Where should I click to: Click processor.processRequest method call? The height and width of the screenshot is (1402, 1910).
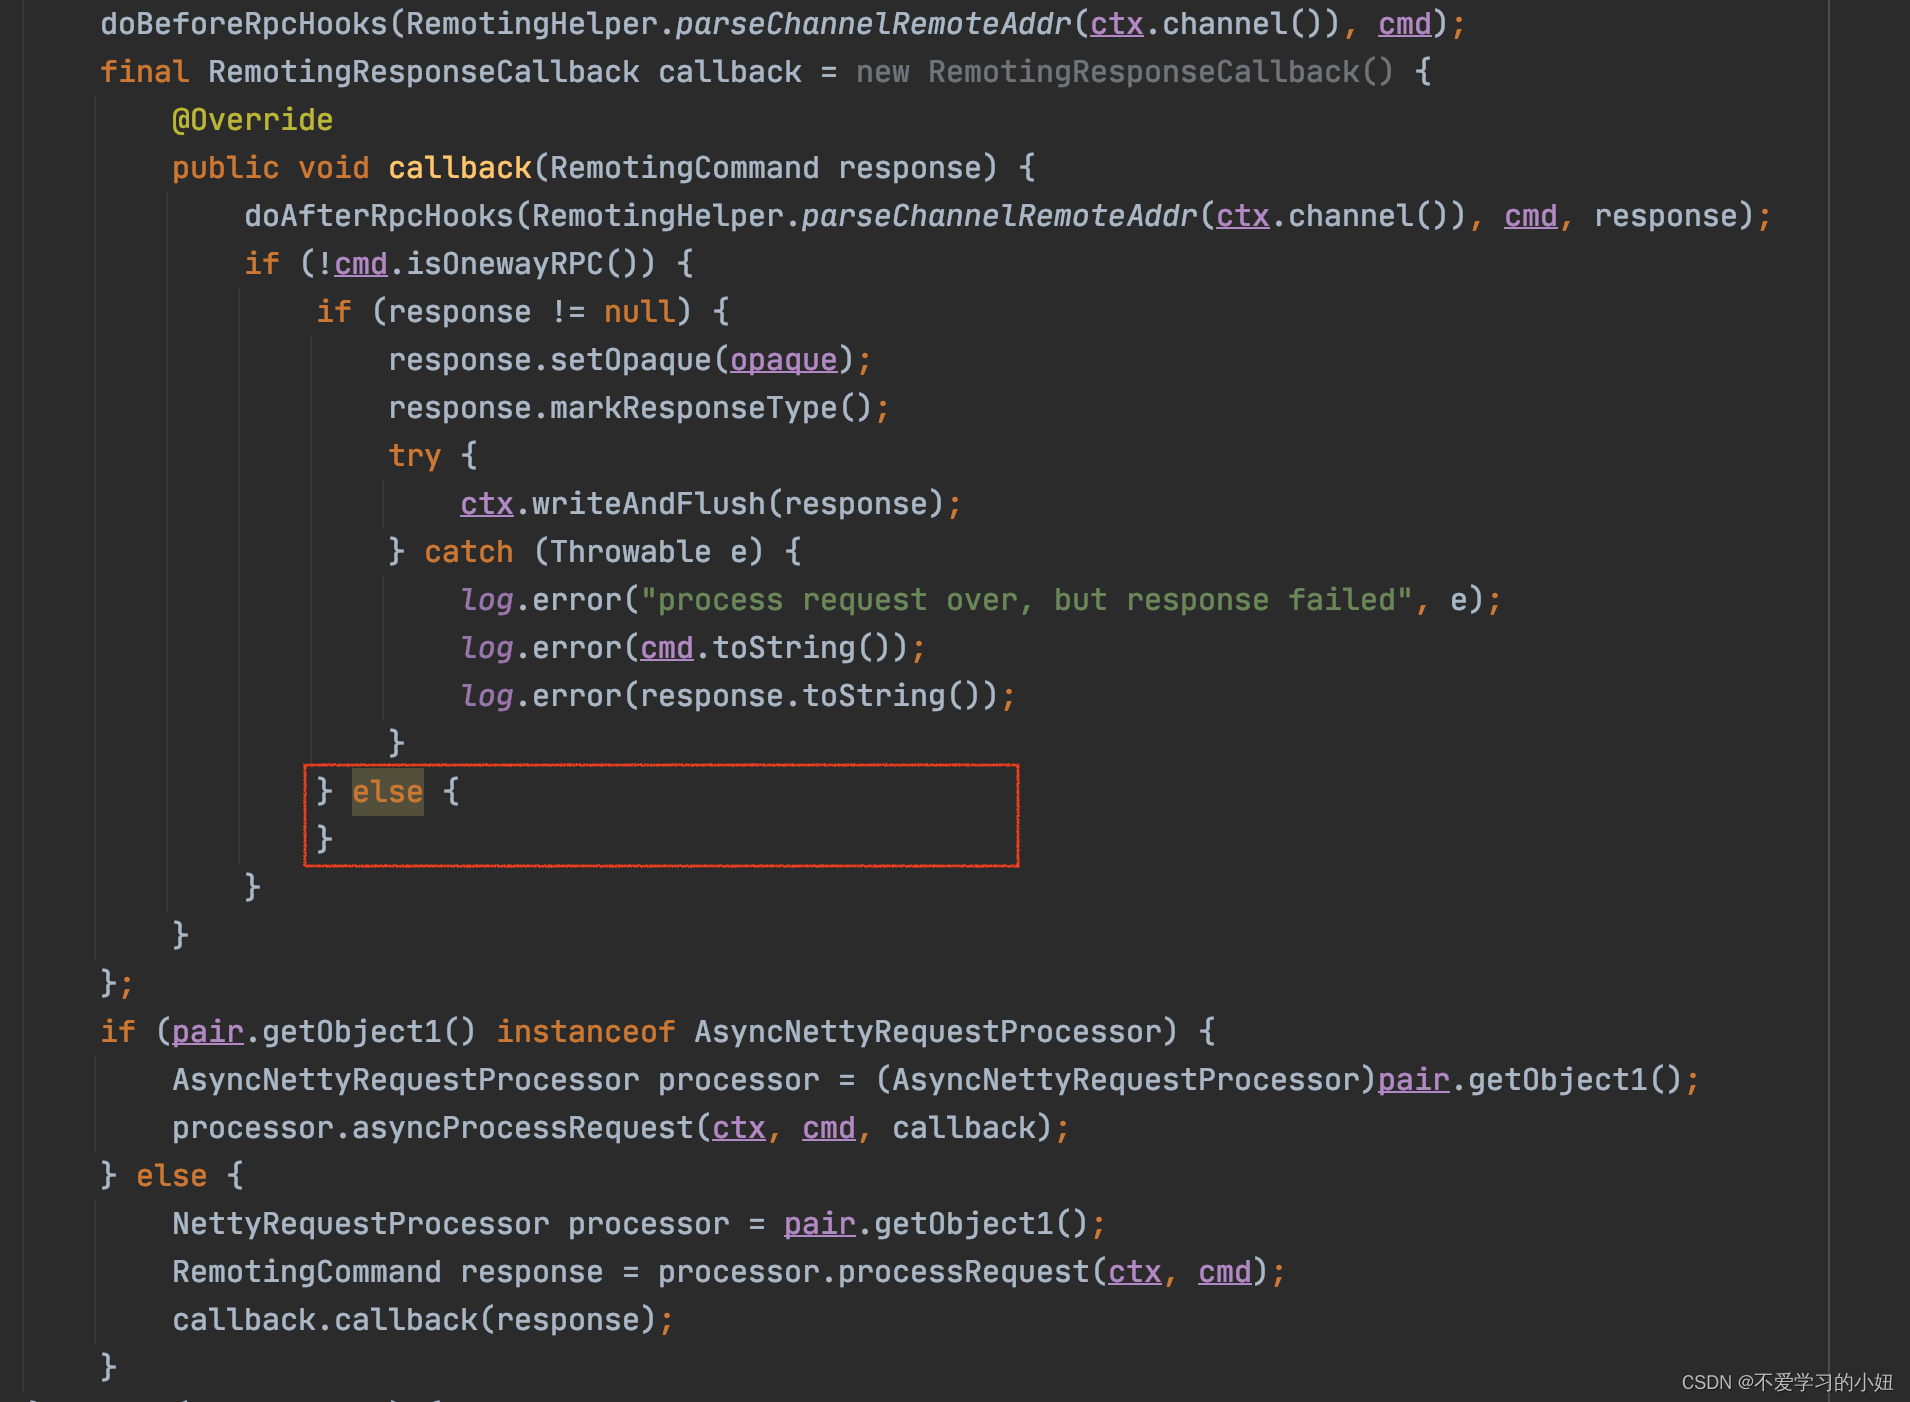click(873, 1271)
